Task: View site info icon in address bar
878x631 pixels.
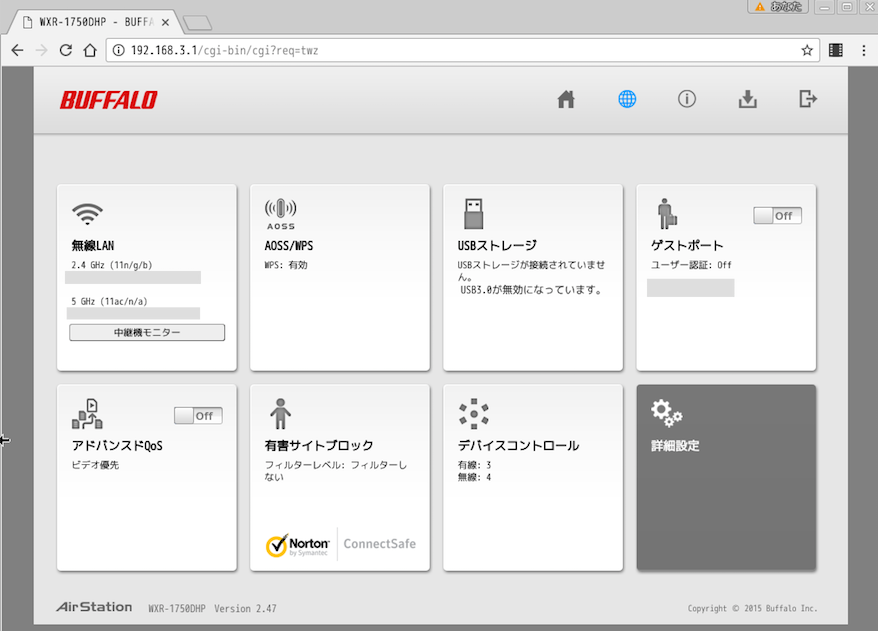Action: pyautogui.click(x=118, y=50)
